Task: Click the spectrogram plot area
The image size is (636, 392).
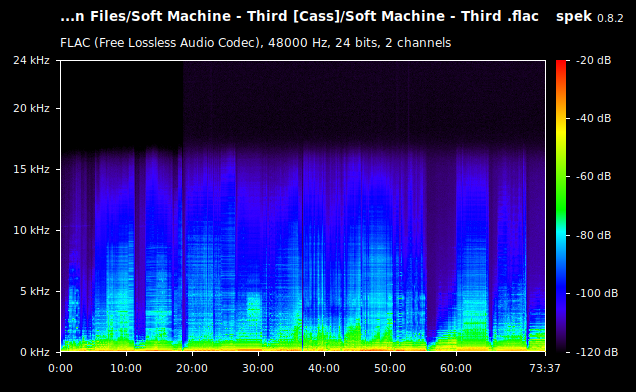Action: click(x=303, y=206)
